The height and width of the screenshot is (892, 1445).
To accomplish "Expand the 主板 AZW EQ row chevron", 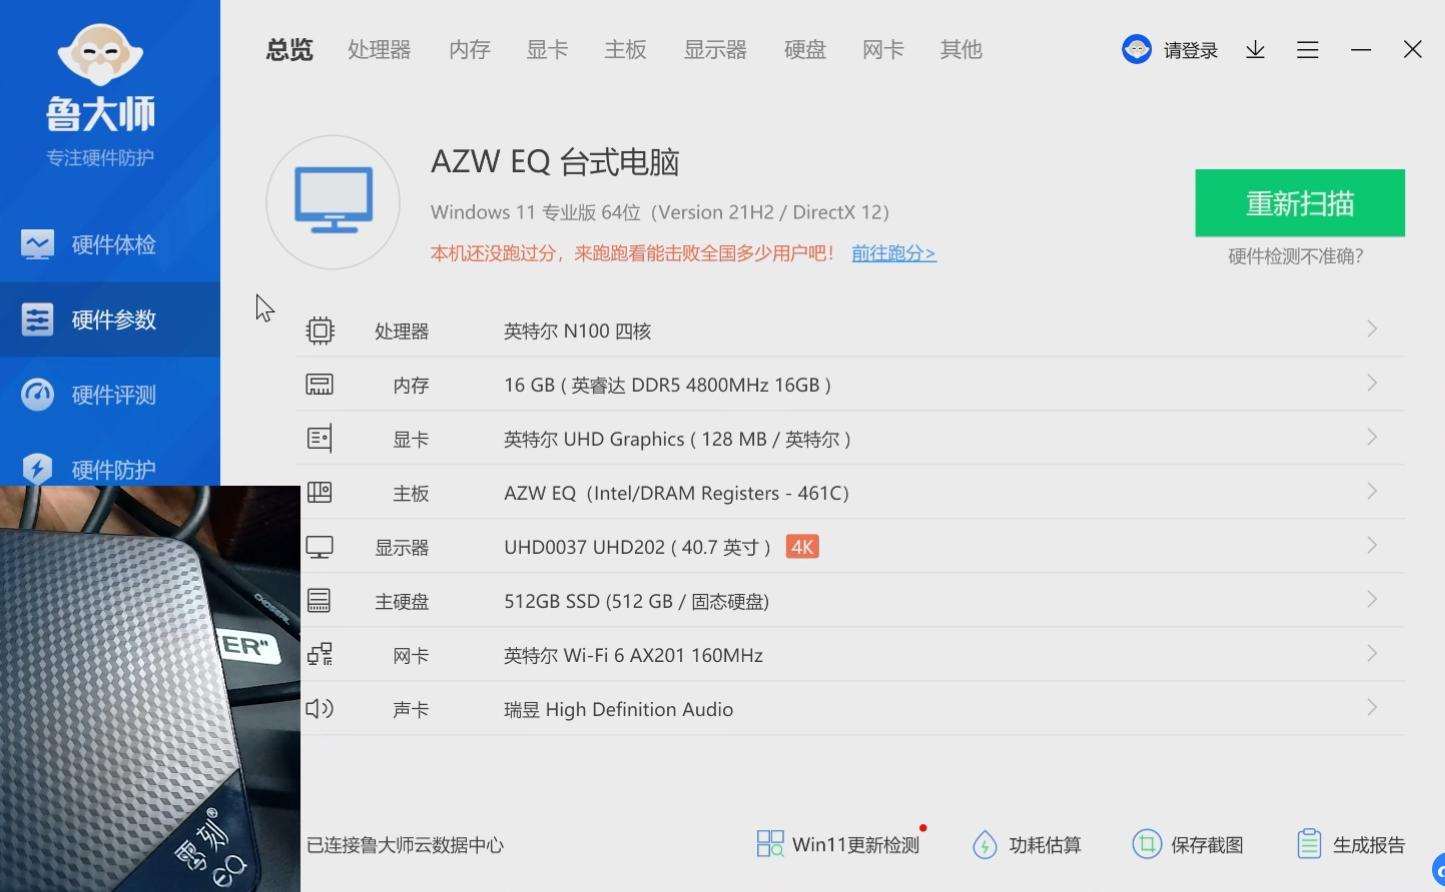I will [1372, 491].
